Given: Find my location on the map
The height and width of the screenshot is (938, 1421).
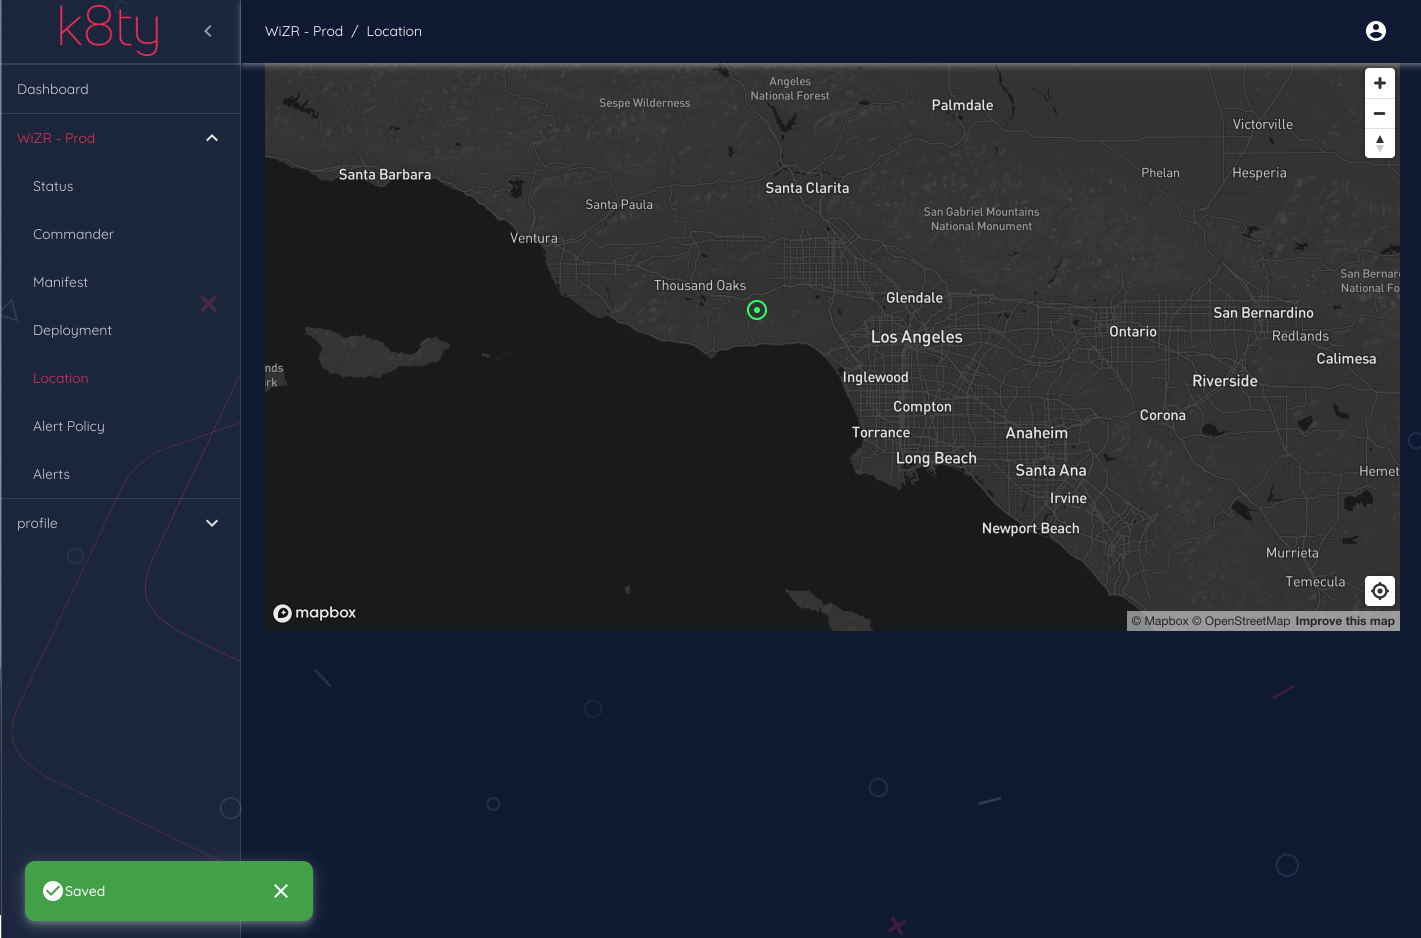Looking at the screenshot, I should point(1380,591).
